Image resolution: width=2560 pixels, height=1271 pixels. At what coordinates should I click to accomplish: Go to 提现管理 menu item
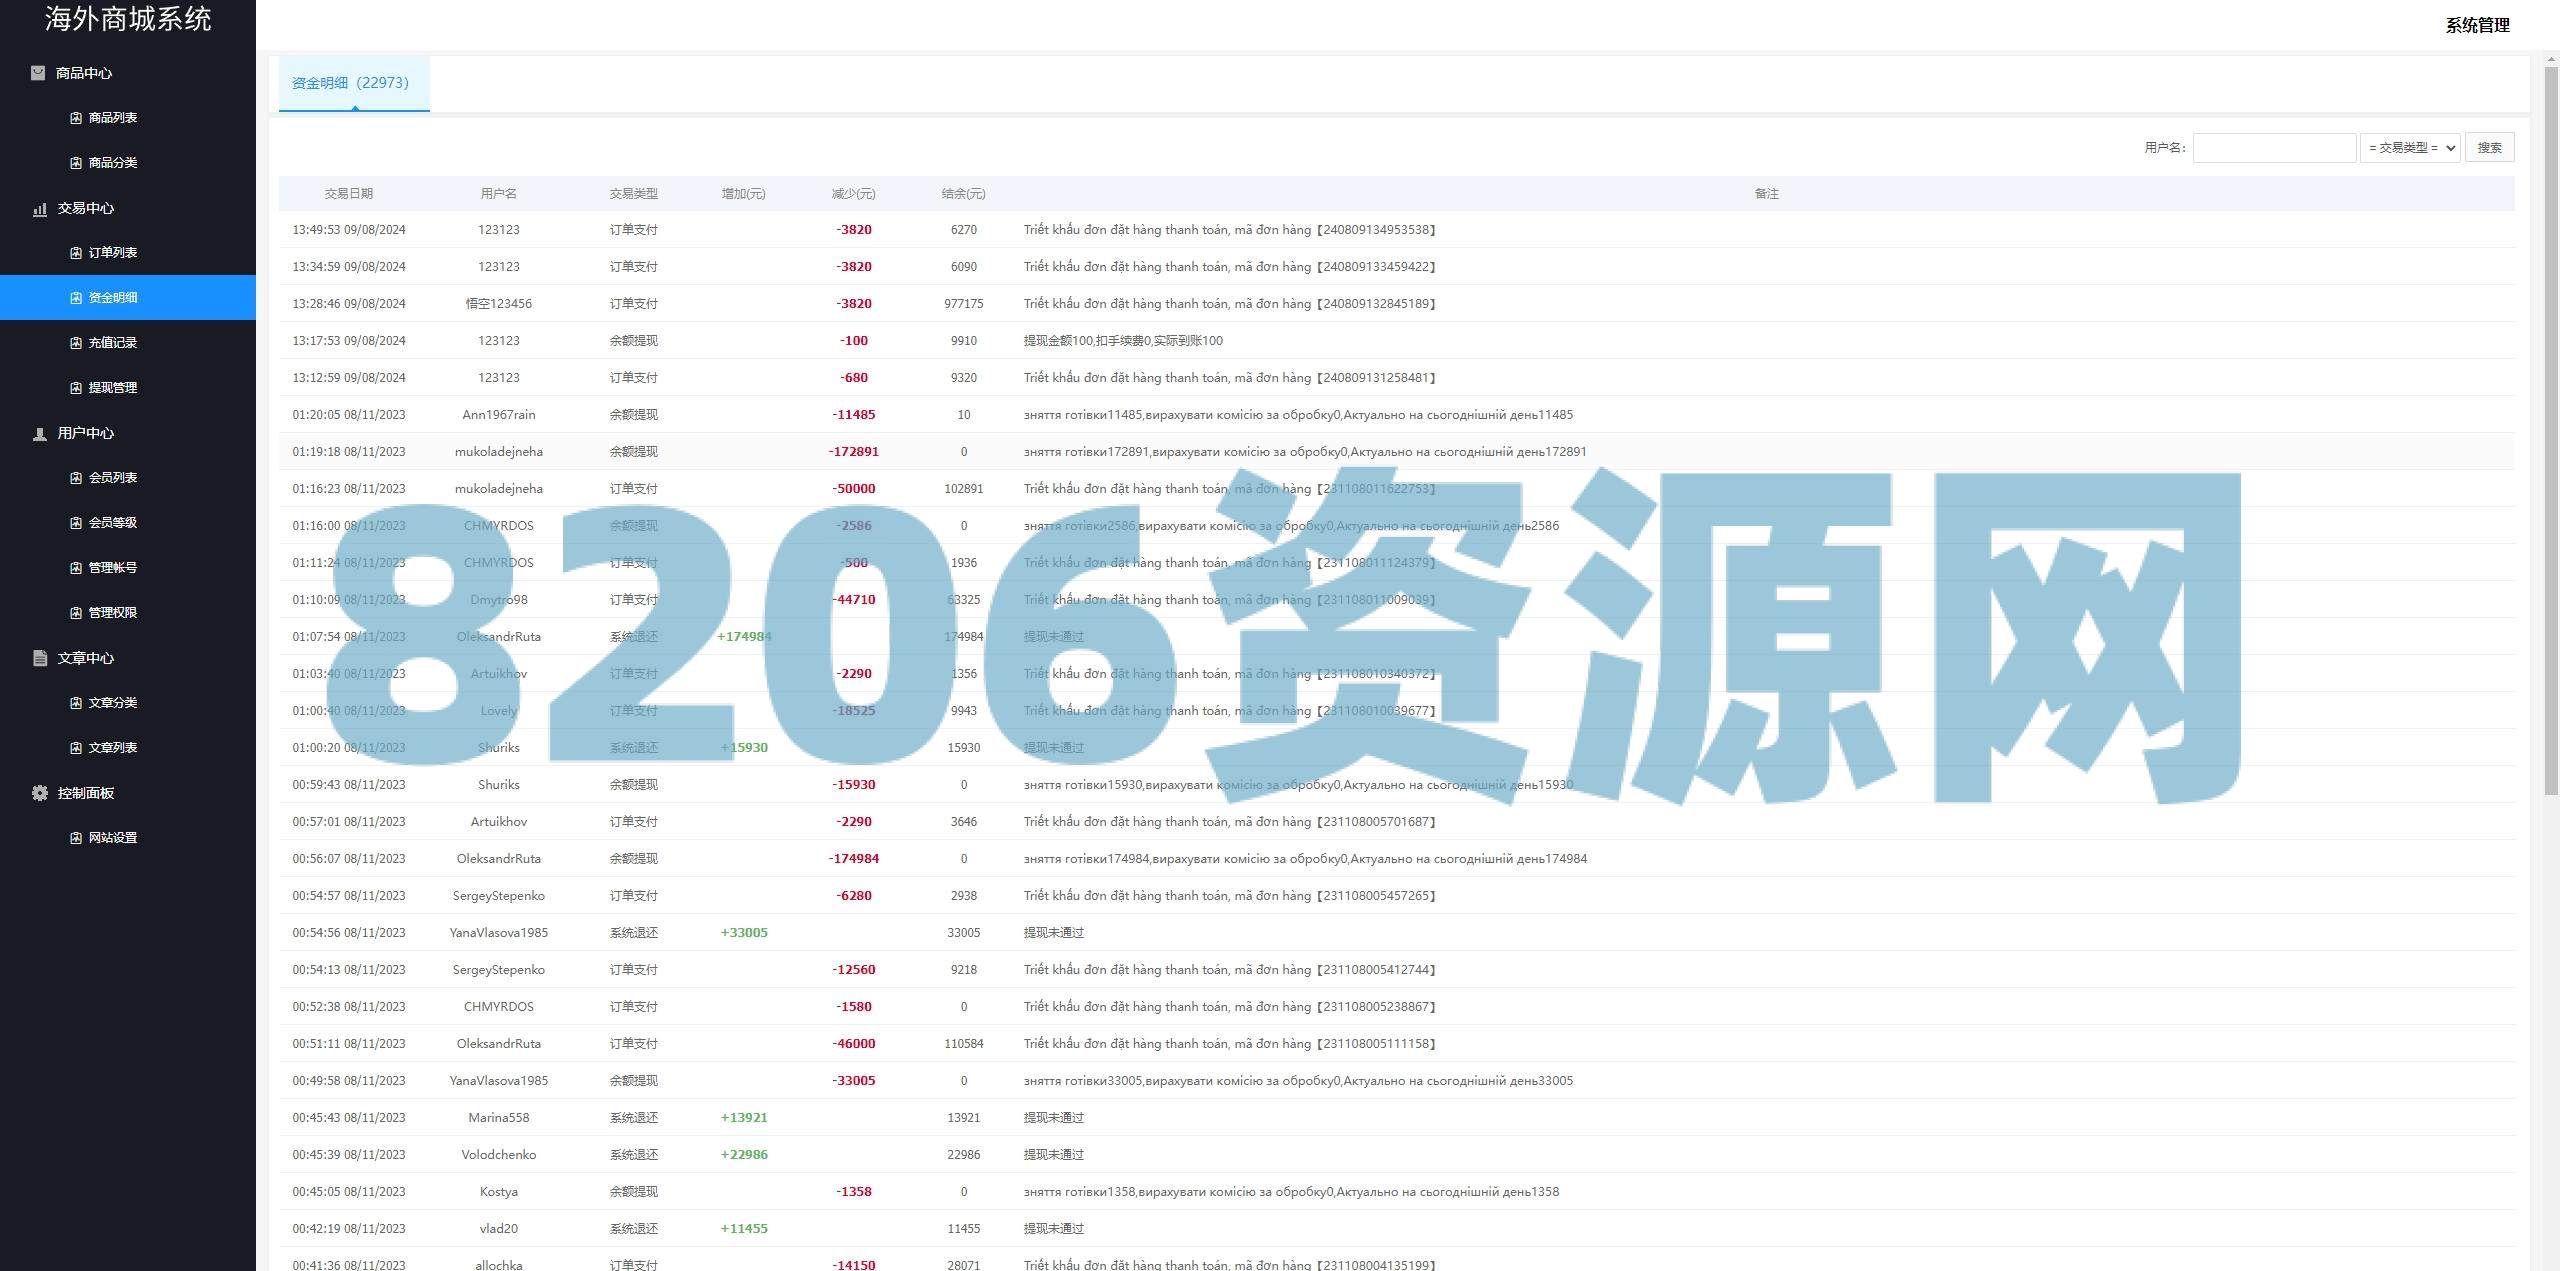(112, 388)
